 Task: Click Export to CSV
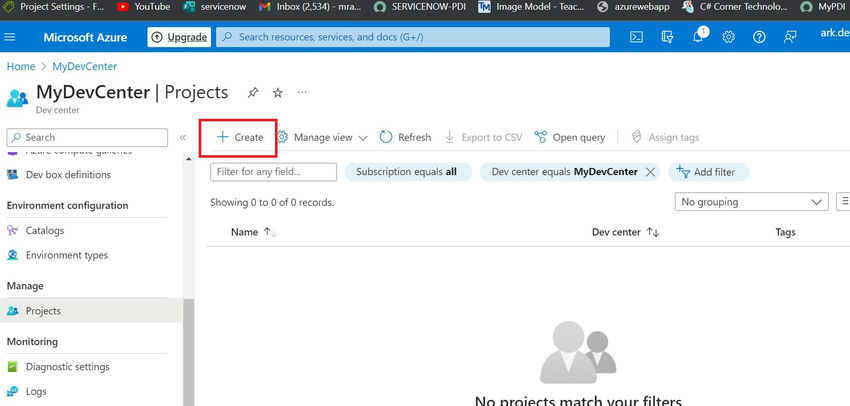pos(484,138)
